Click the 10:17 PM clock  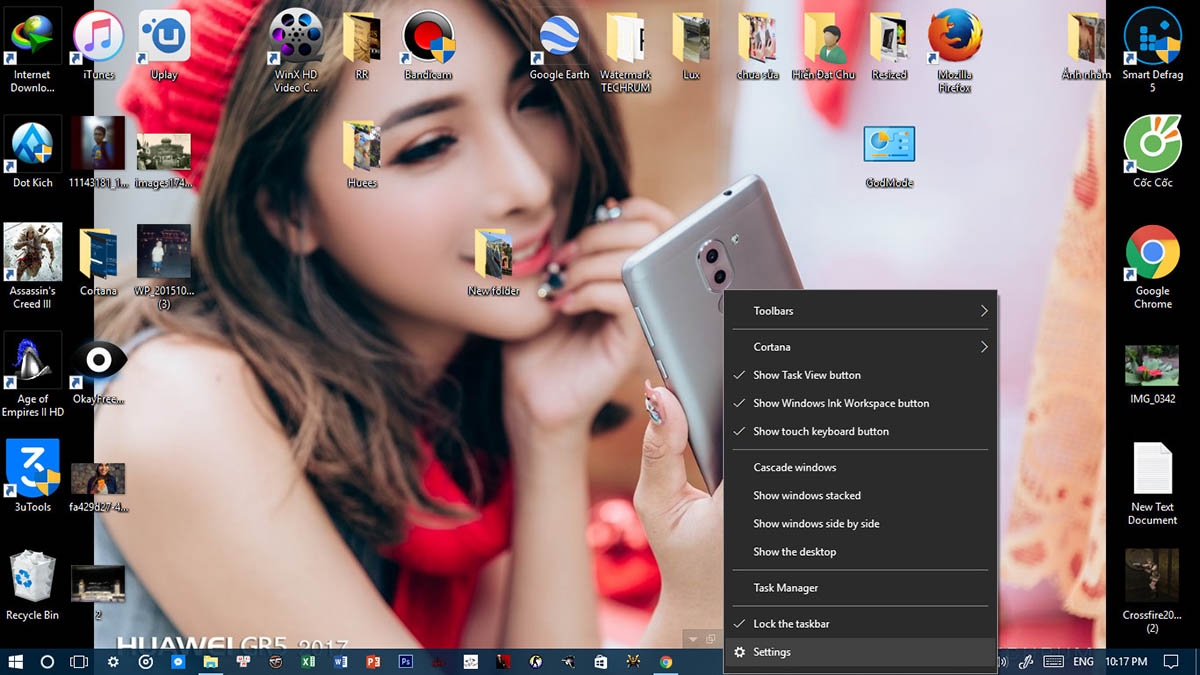pyautogui.click(x=1126, y=662)
